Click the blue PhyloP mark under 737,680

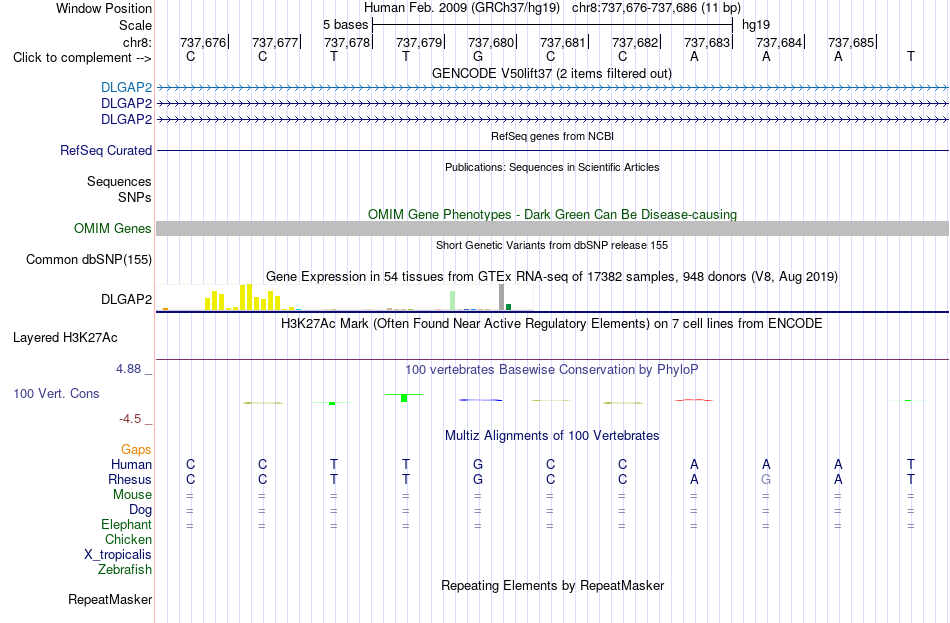click(480, 400)
